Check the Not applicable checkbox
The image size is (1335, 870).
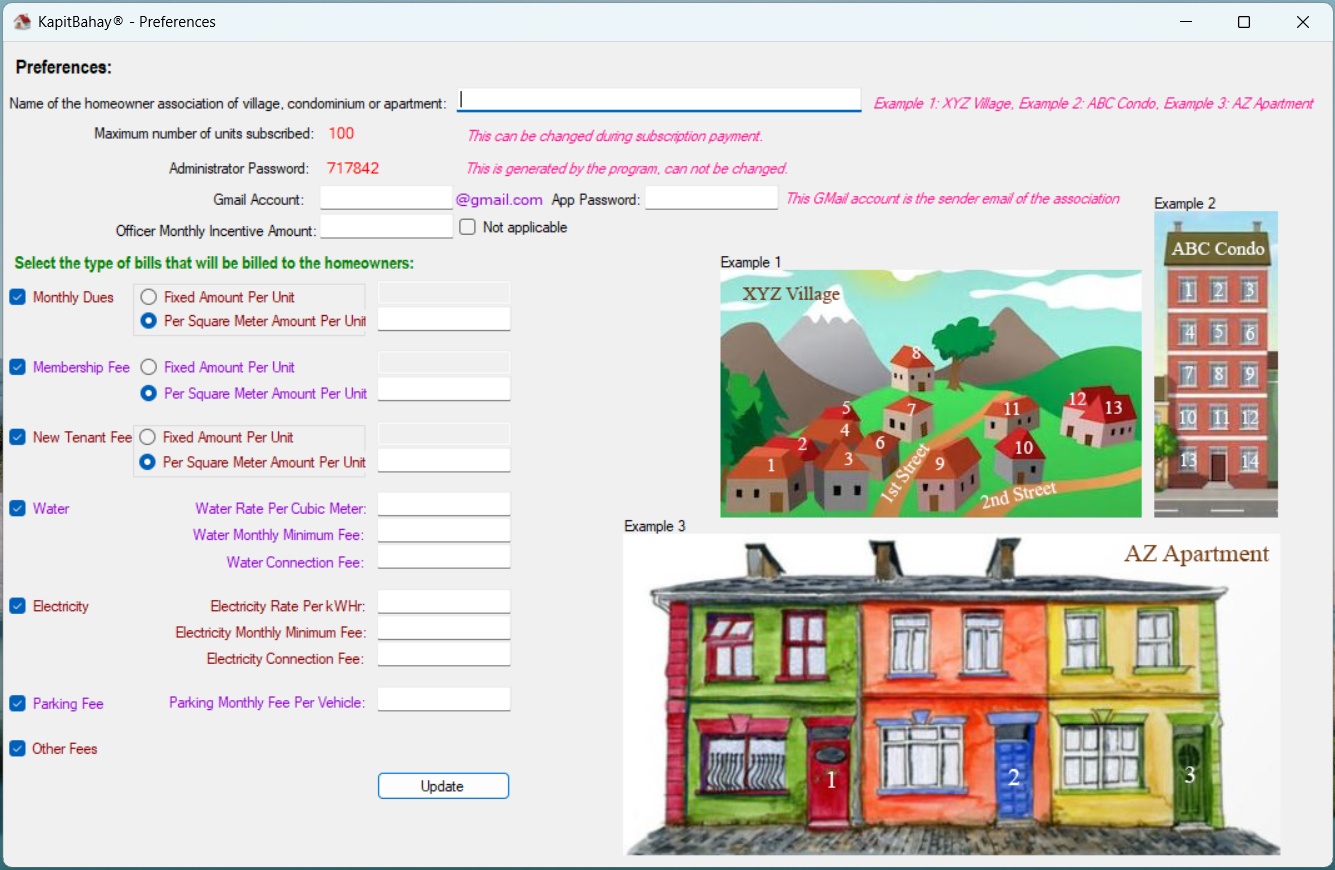tap(467, 227)
